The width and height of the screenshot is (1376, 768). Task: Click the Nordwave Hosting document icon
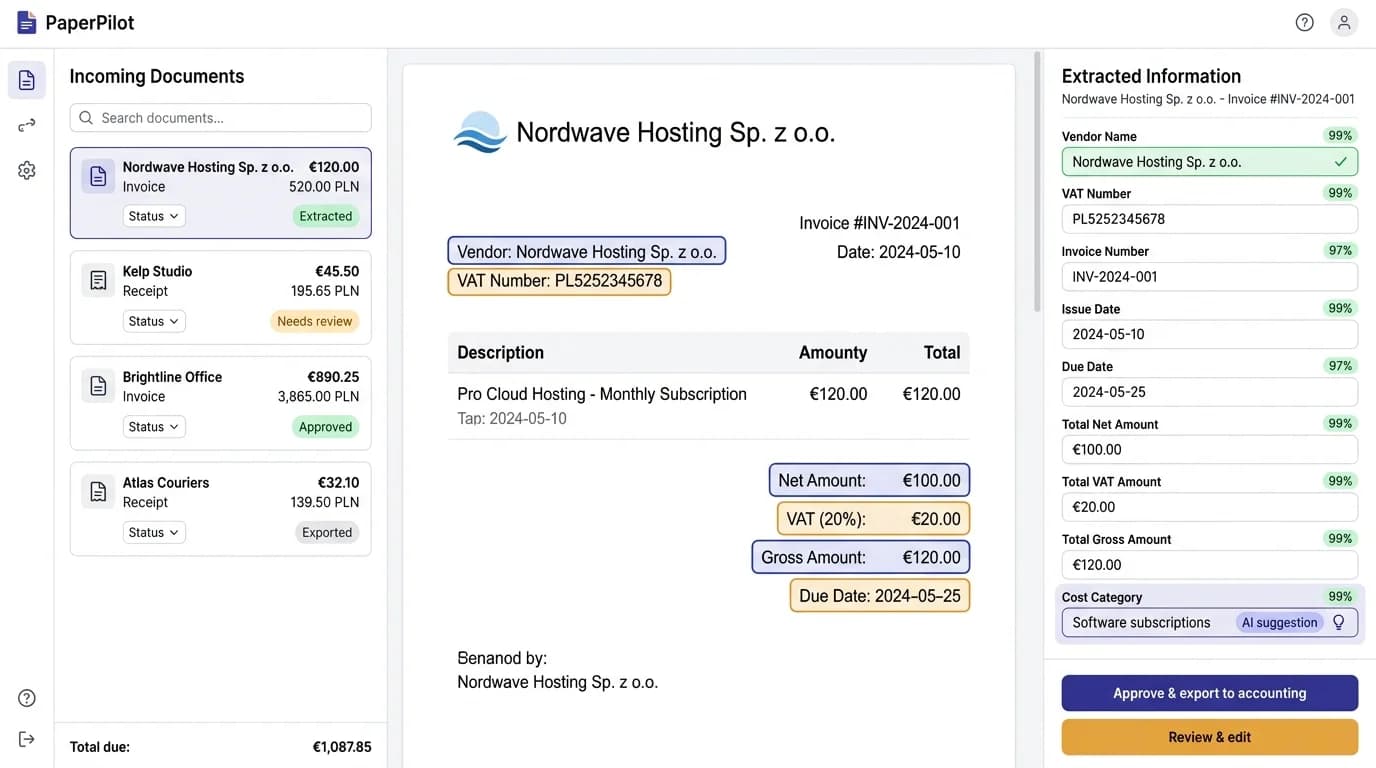click(x=98, y=176)
